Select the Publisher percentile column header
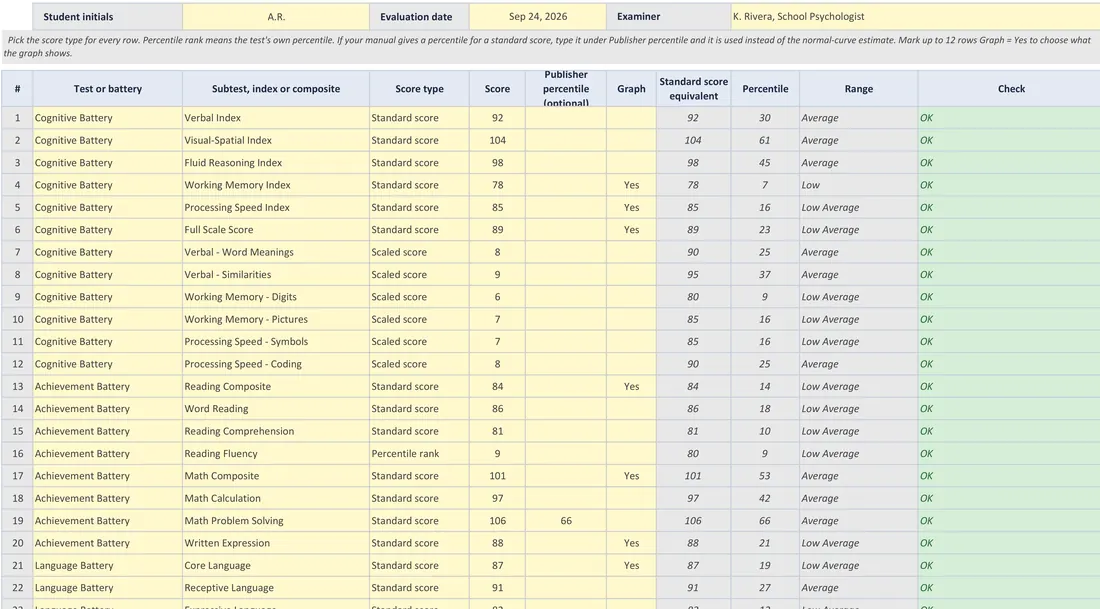The width and height of the screenshot is (1100, 609). tap(565, 88)
